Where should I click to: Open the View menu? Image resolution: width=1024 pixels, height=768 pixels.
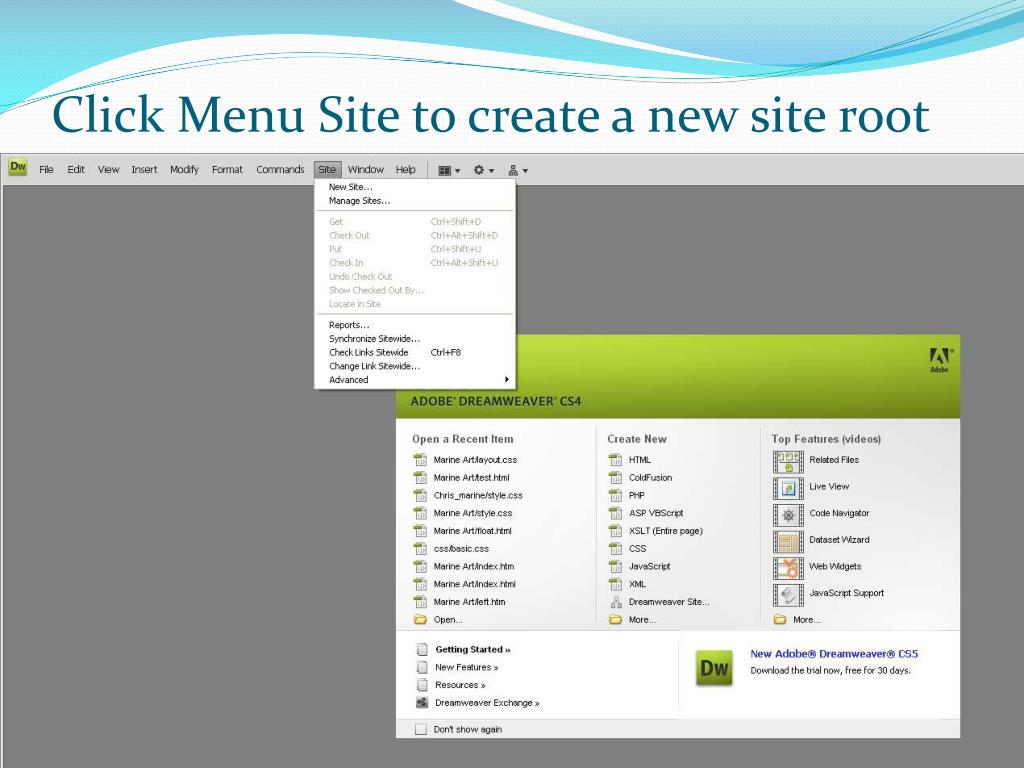108,170
